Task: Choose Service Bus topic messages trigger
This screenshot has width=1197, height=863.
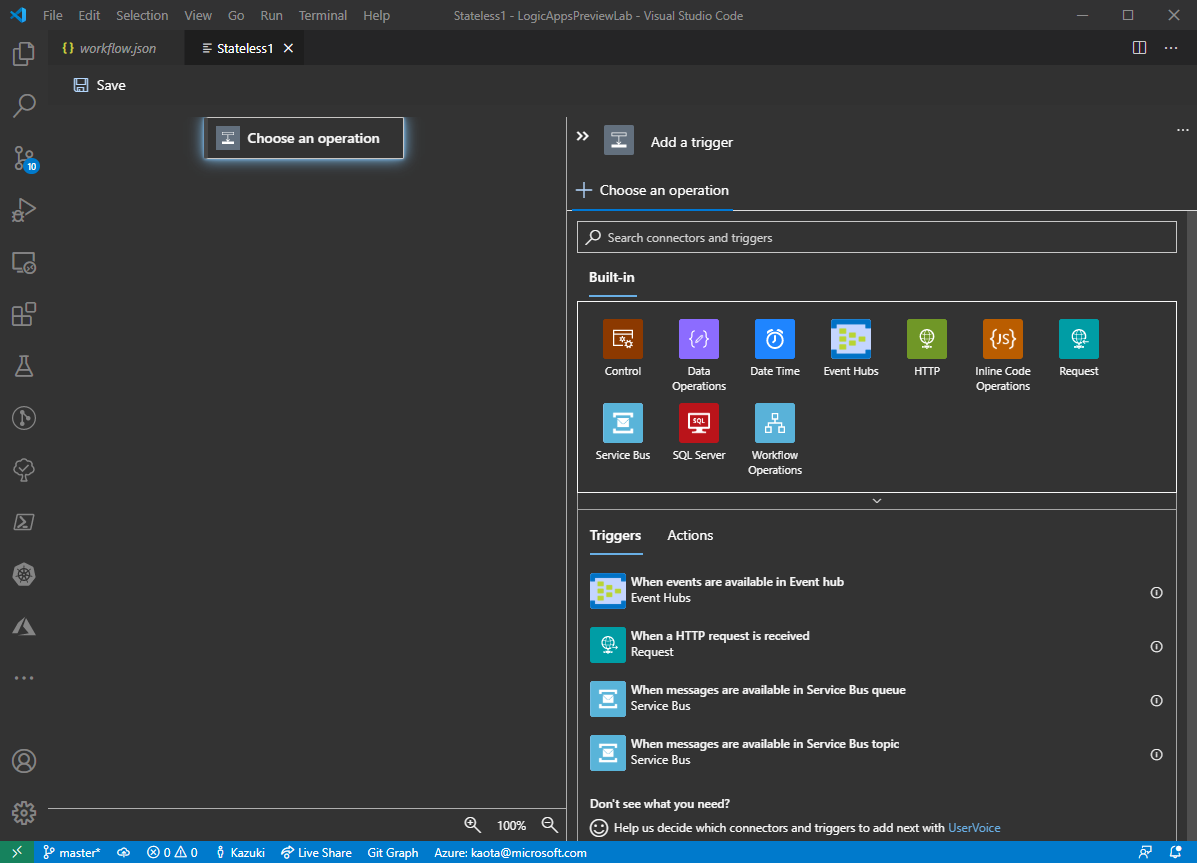Action: (876, 752)
